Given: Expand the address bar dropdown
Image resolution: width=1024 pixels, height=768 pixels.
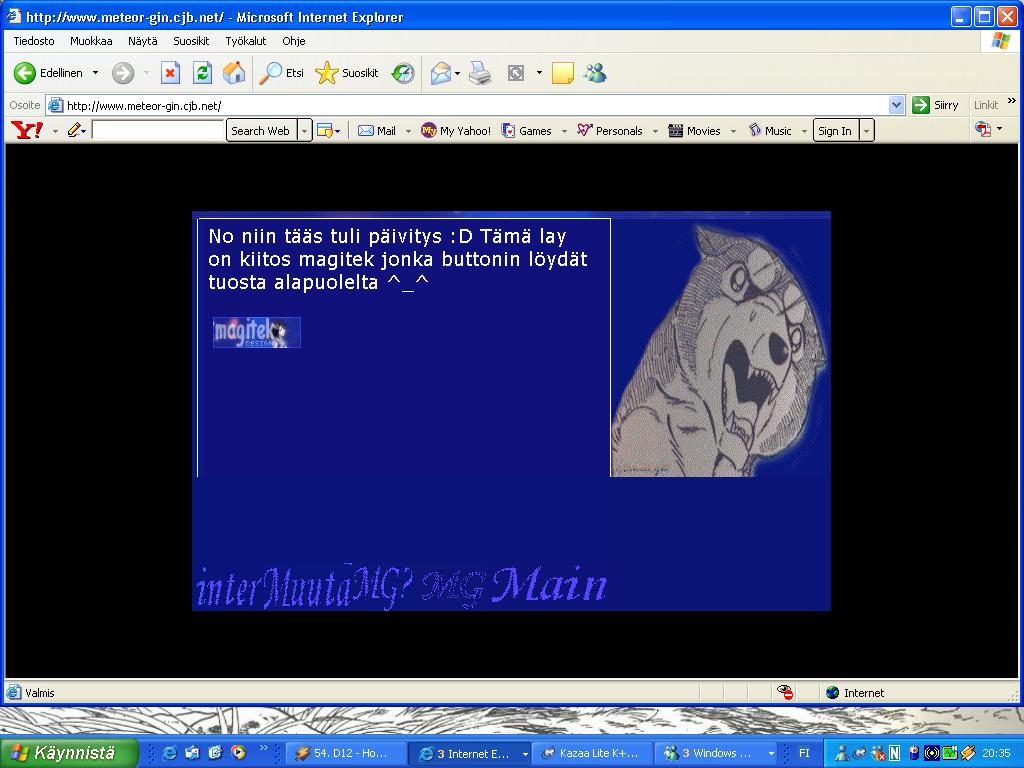Looking at the screenshot, I should tap(896, 105).
